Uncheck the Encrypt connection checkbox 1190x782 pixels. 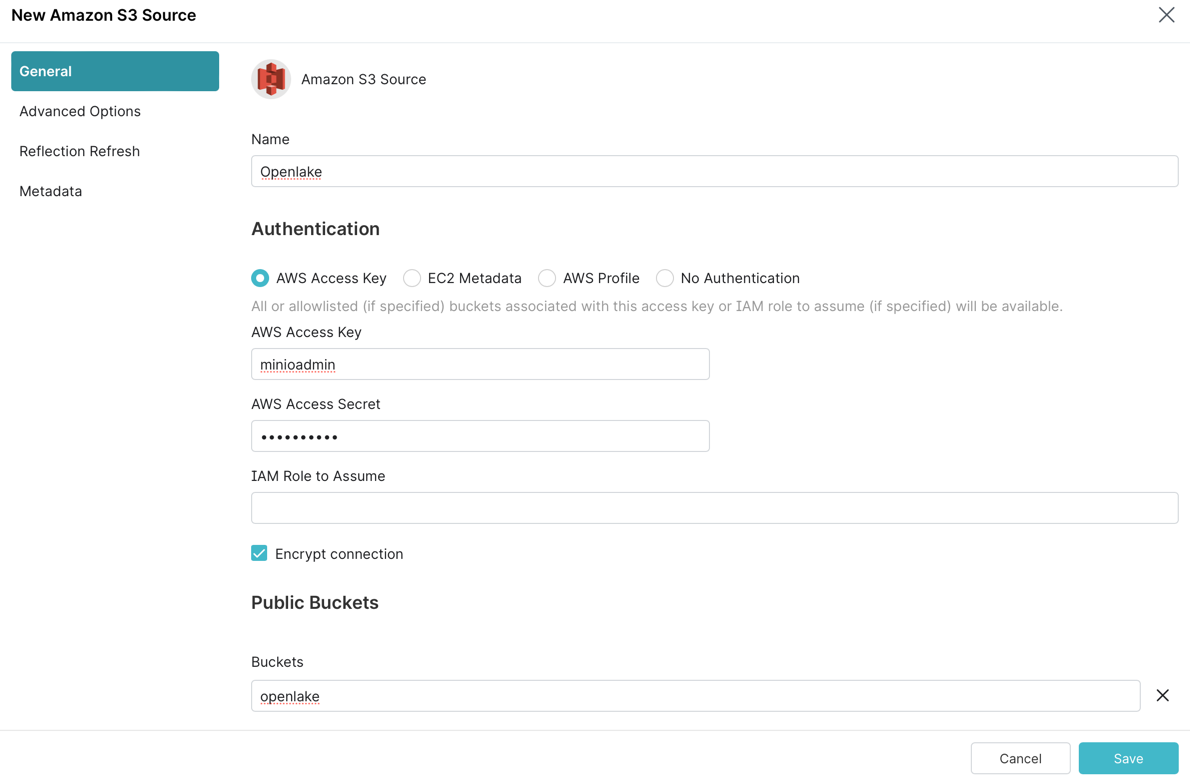(x=259, y=554)
